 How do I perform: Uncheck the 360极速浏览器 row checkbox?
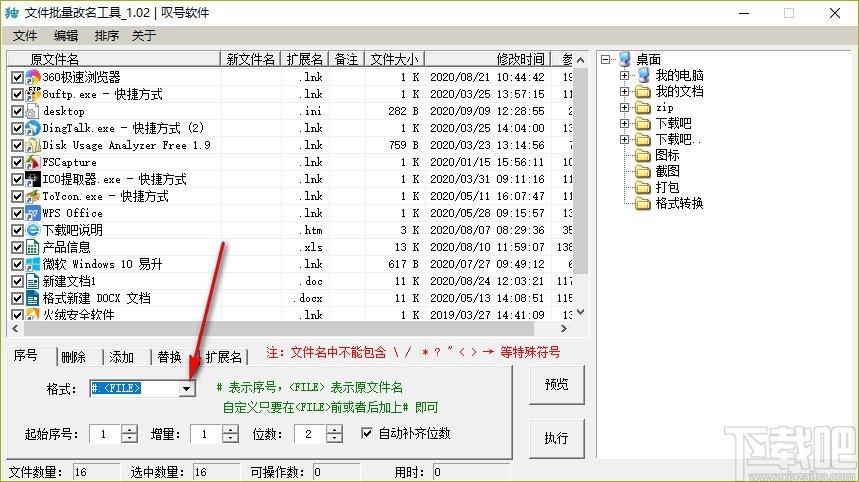pyautogui.click(x=17, y=78)
